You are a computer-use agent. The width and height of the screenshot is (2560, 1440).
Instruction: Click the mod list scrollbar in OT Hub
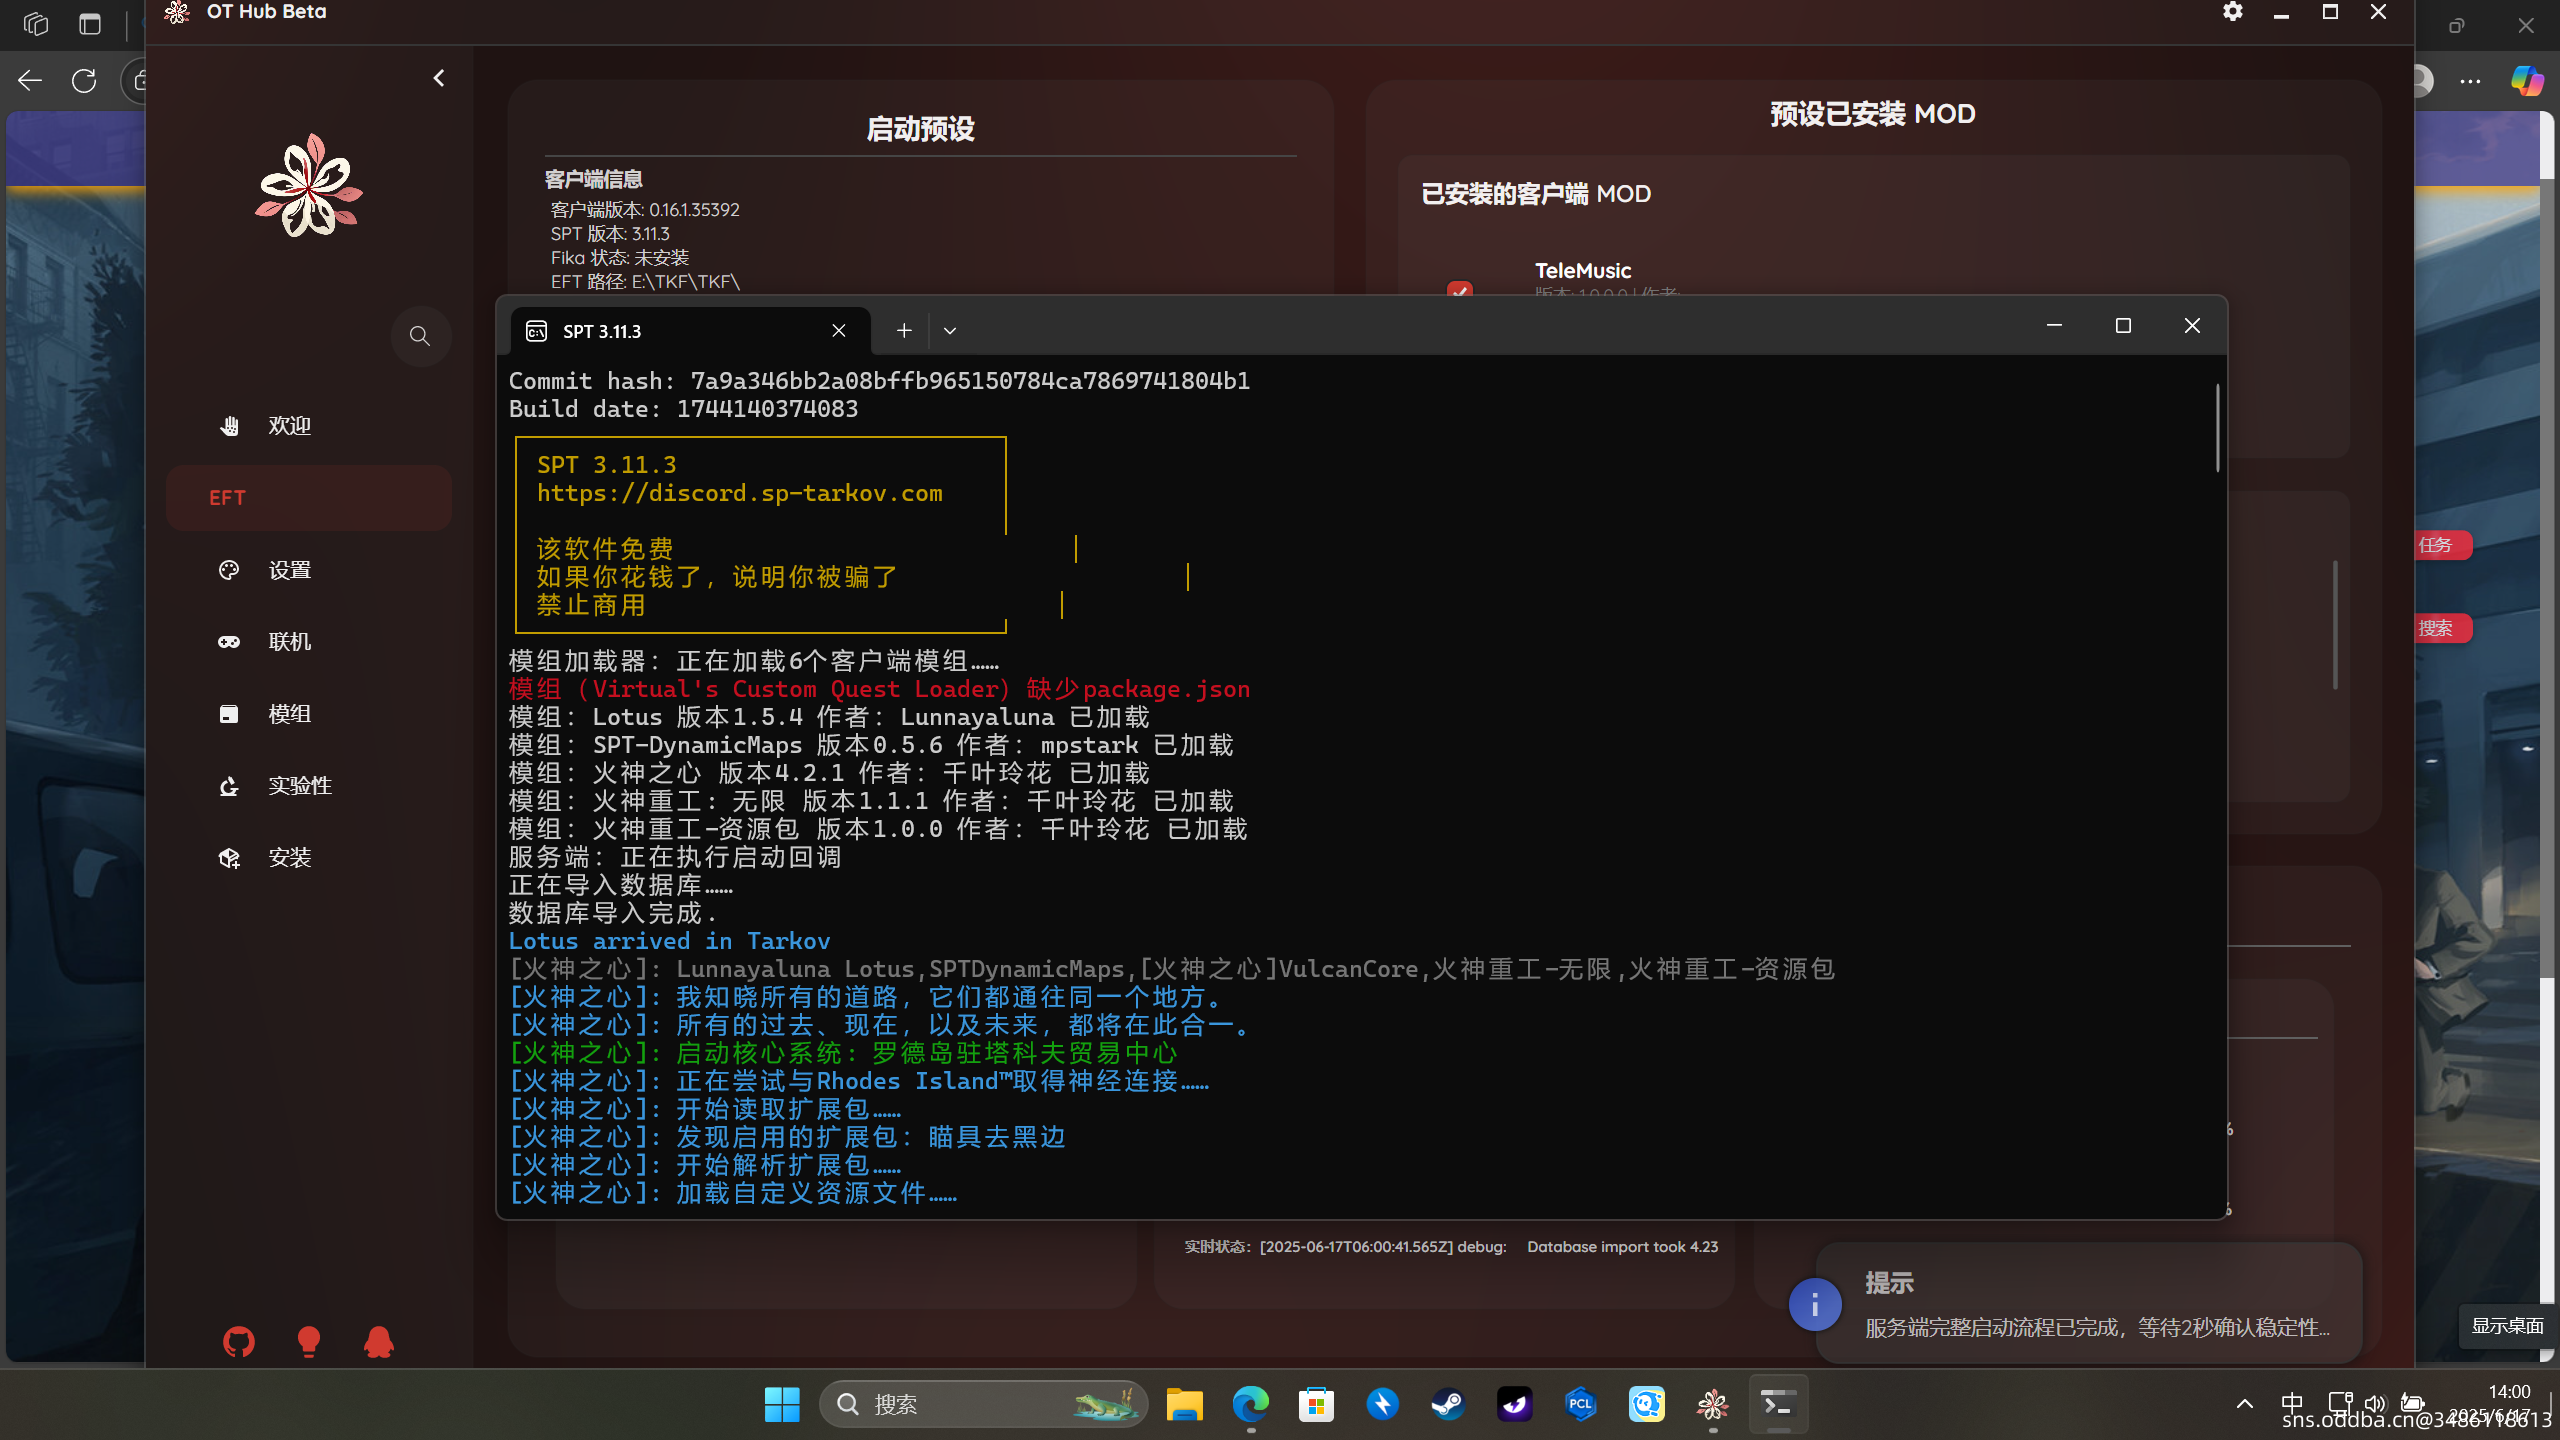[x=2335, y=625]
